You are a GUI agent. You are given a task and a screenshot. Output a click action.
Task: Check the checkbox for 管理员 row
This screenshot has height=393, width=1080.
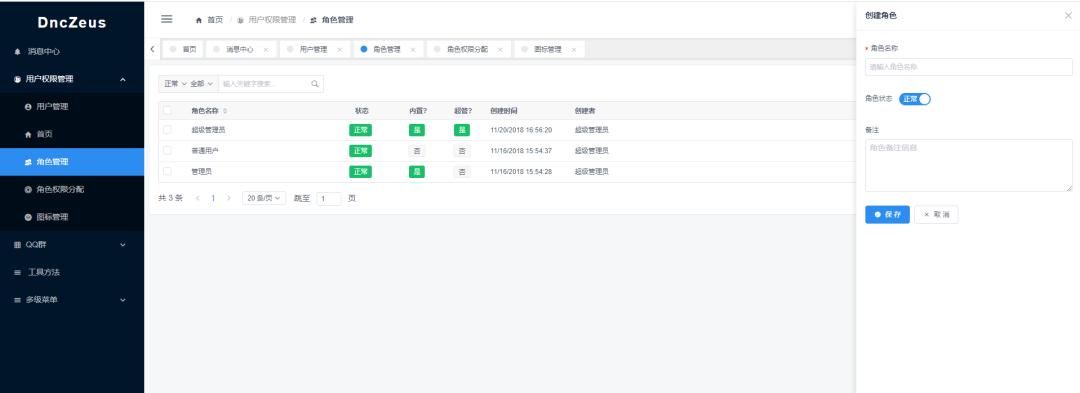[167, 171]
